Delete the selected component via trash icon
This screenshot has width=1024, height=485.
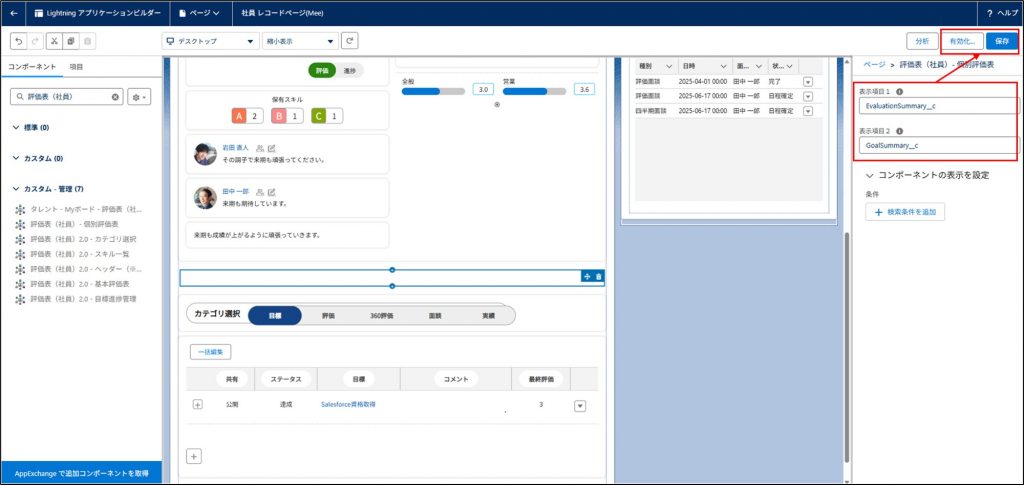[x=598, y=276]
